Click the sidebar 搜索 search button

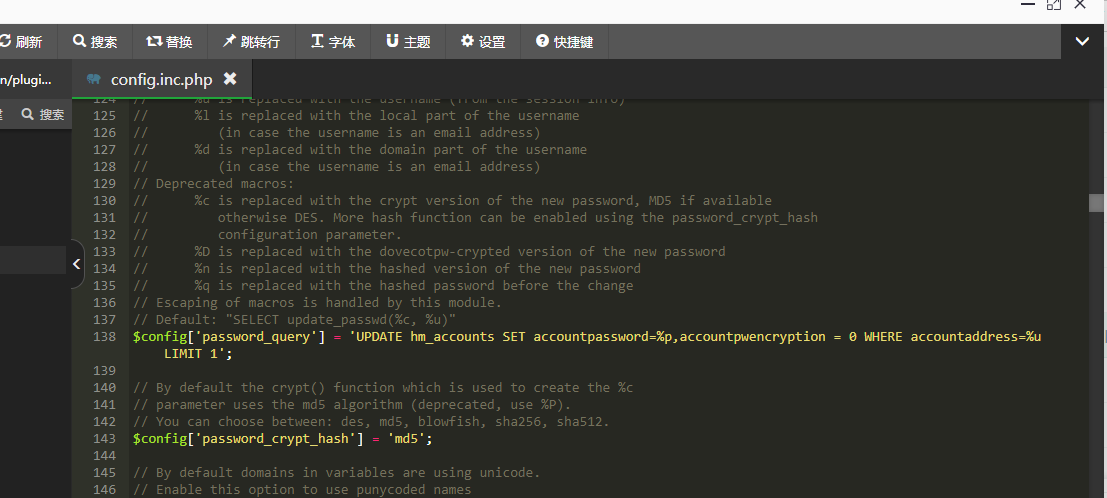click(x=42, y=114)
